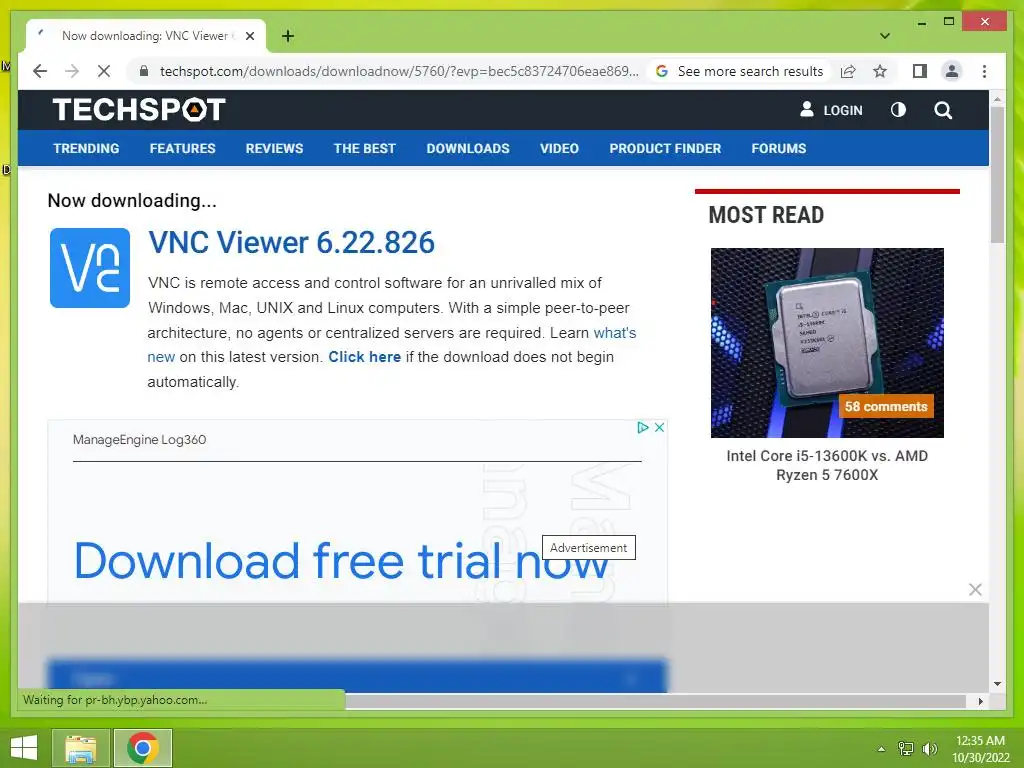Visit the FORUMS section

[x=778, y=148]
